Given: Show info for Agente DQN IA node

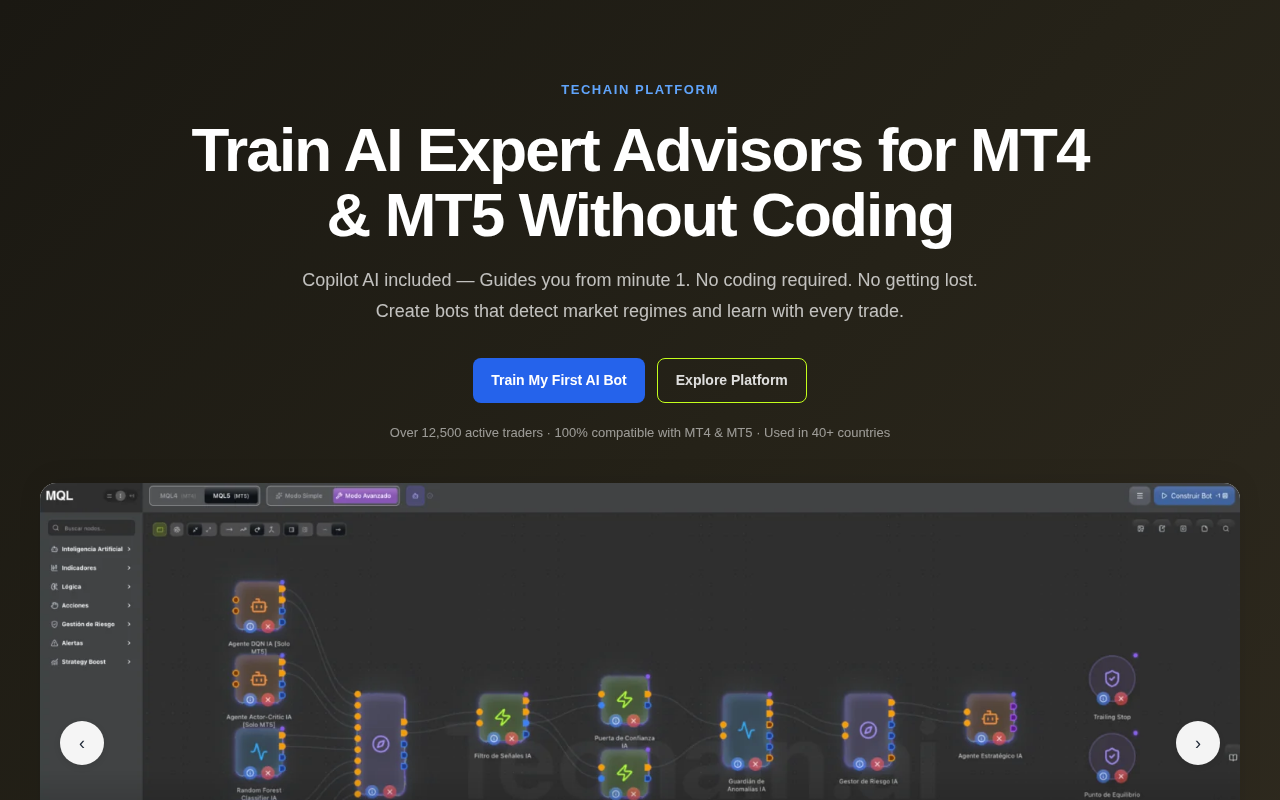Looking at the screenshot, I should click(x=250, y=627).
